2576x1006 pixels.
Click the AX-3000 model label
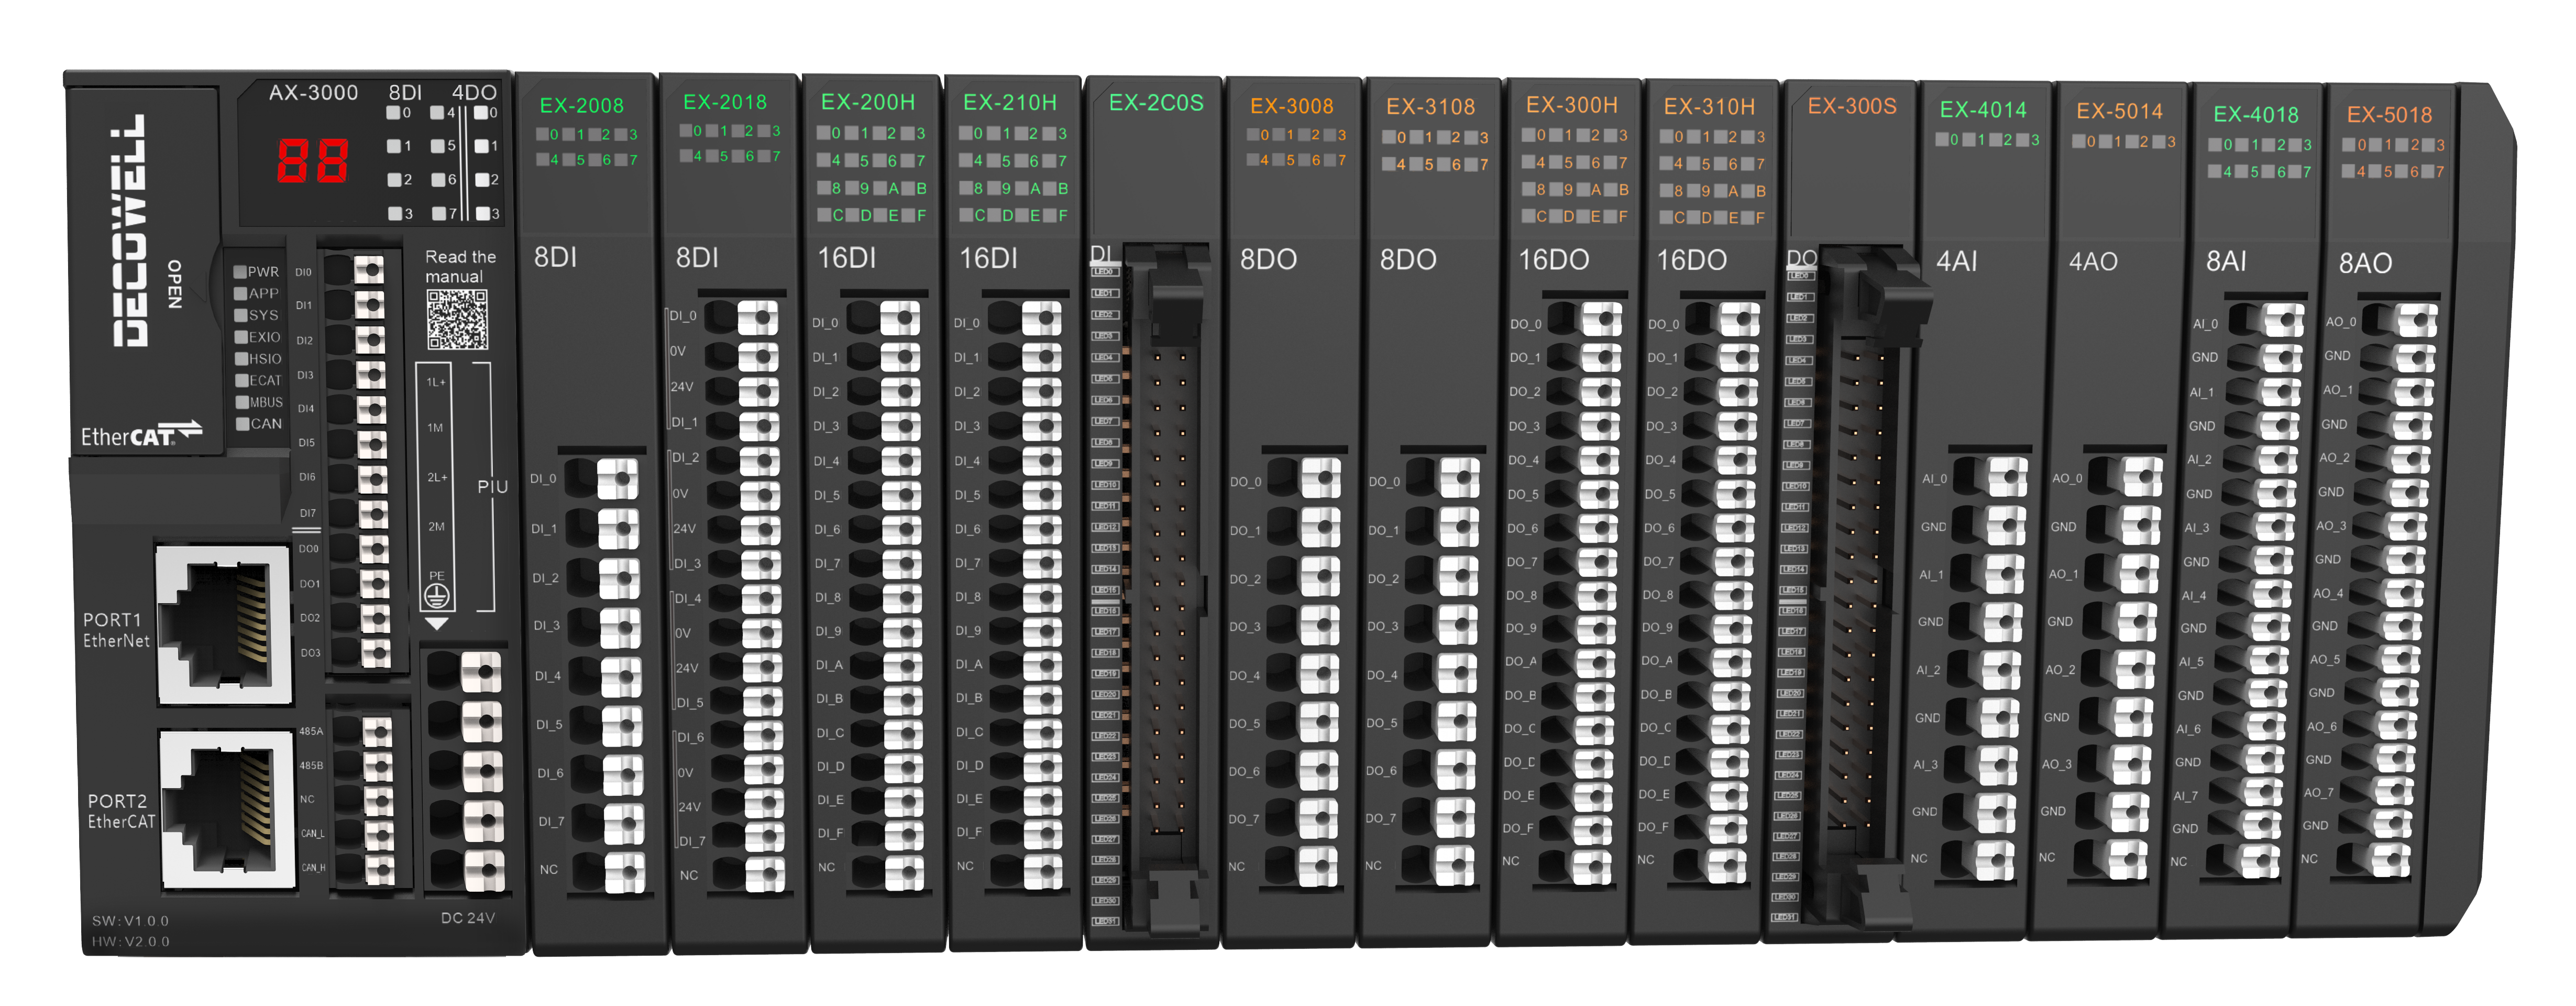pos(313,93)
